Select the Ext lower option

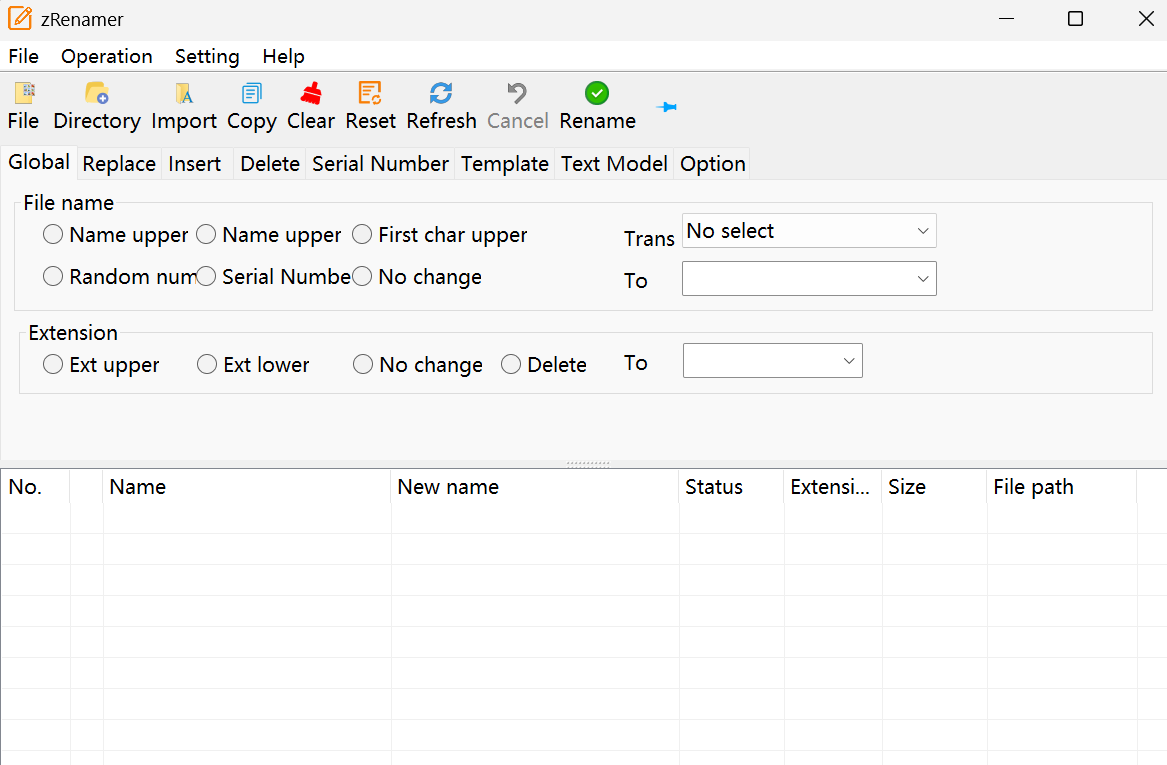point(207,364)
